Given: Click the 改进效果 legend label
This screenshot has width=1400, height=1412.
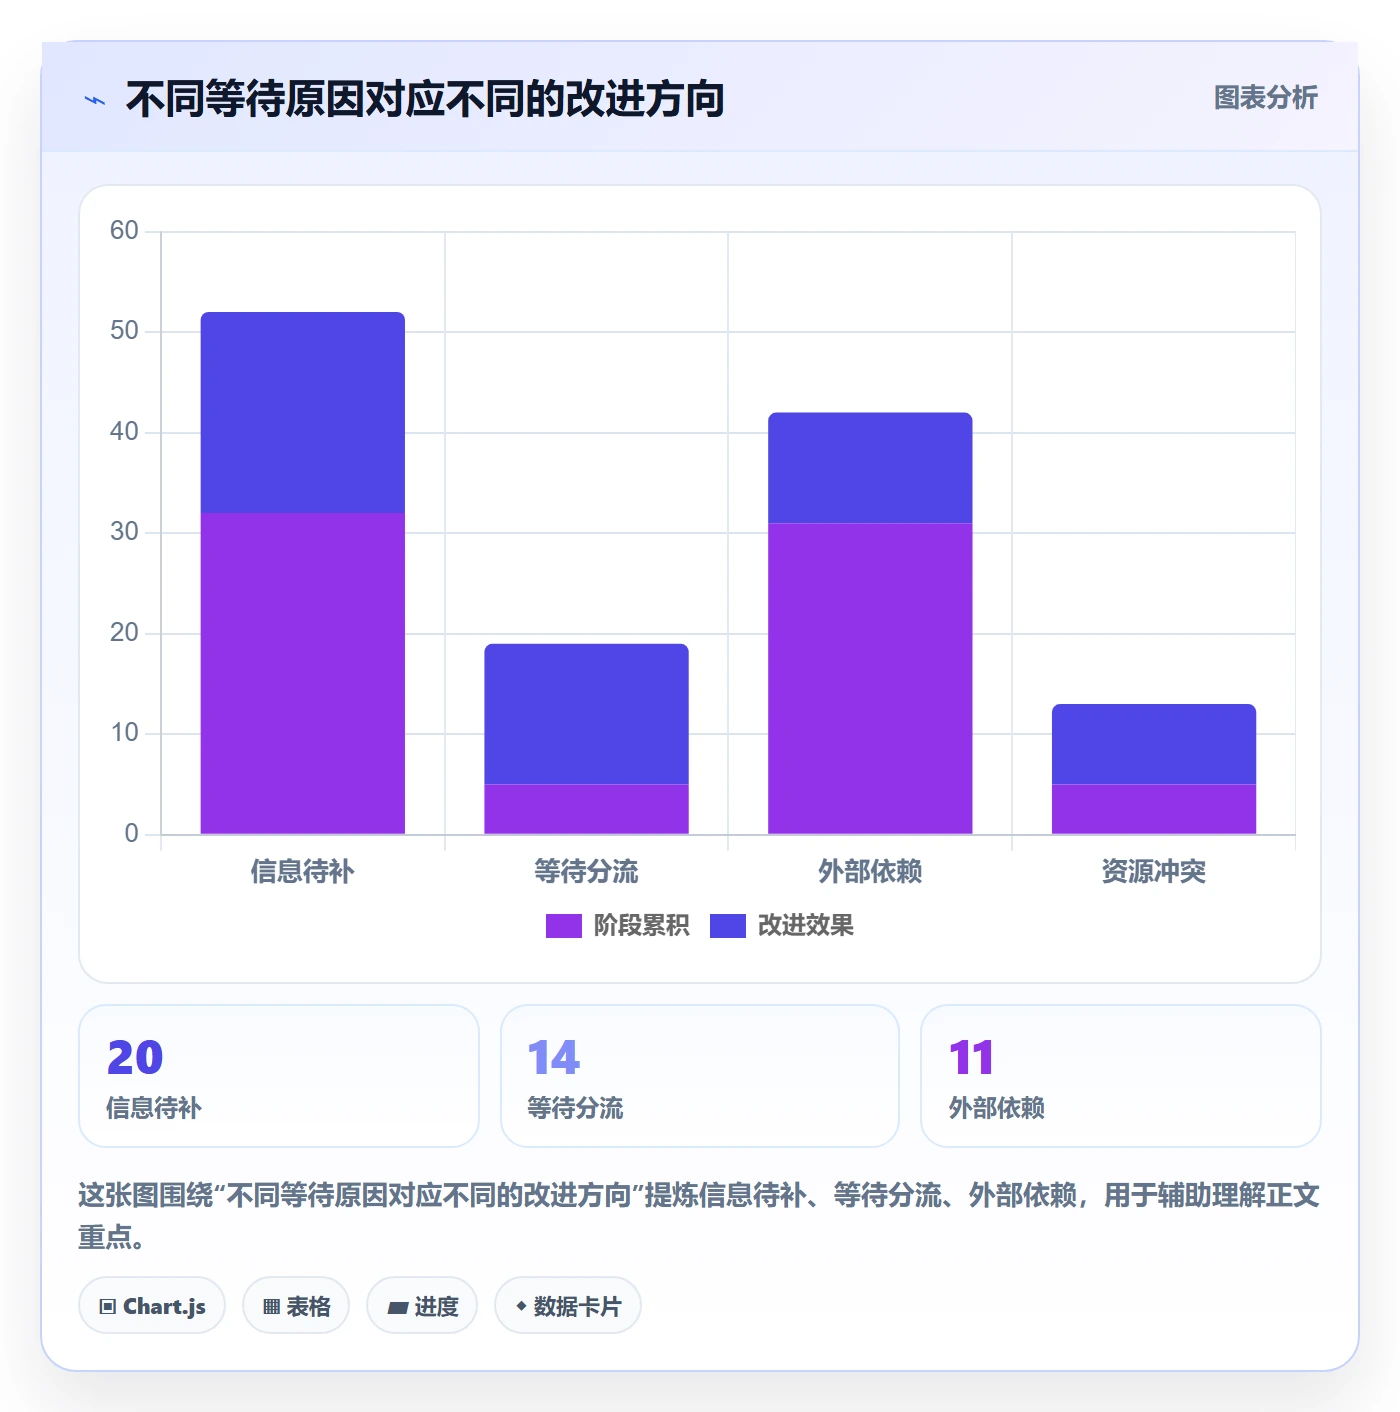Looking at the screenshot, I should tap(805, 926).
